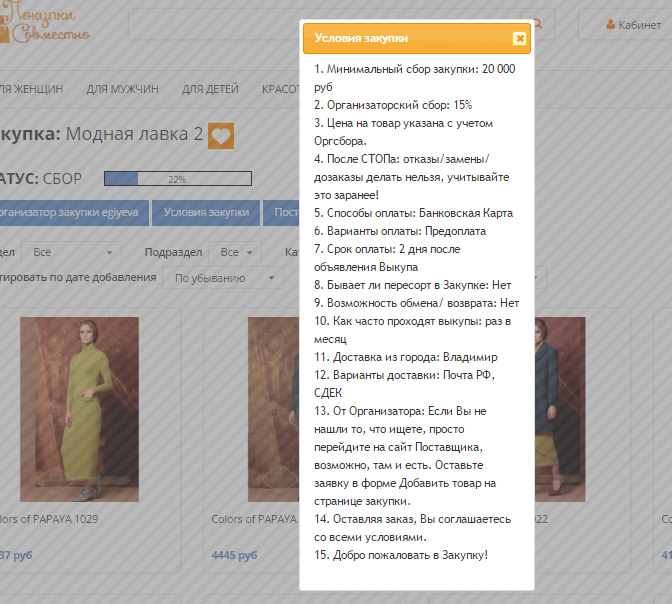This screenshot has width=672, height=604.
Task: Open the ДЛЯ ЖЕНЩИН menu
Action: tap(31, 89)
